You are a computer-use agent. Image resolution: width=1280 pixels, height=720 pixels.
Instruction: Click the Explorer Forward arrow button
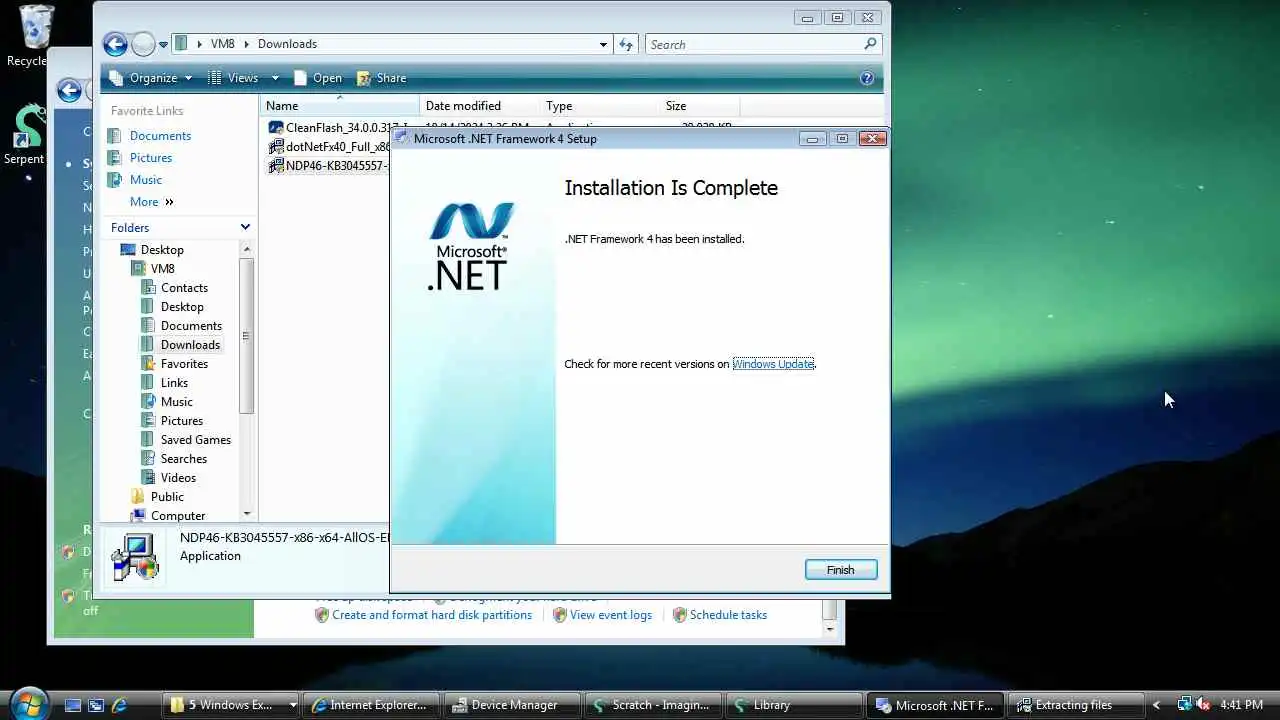click(143, 44)
